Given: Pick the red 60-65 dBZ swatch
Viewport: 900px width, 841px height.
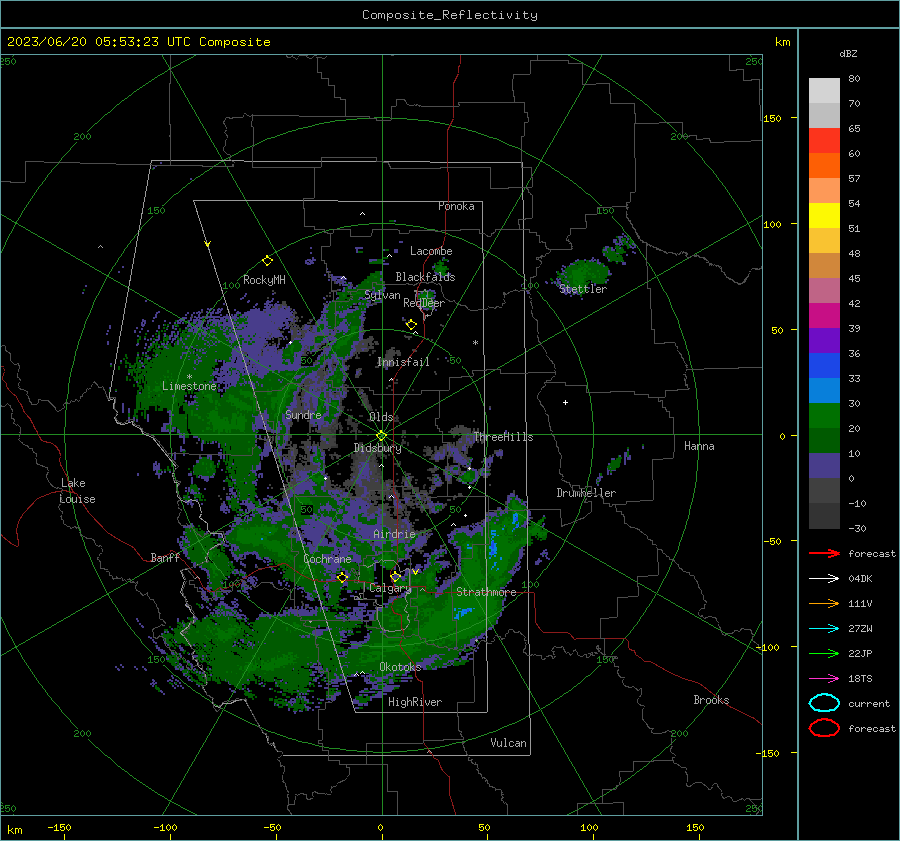Looking at the screenshot, I should (x=824, y=141).
